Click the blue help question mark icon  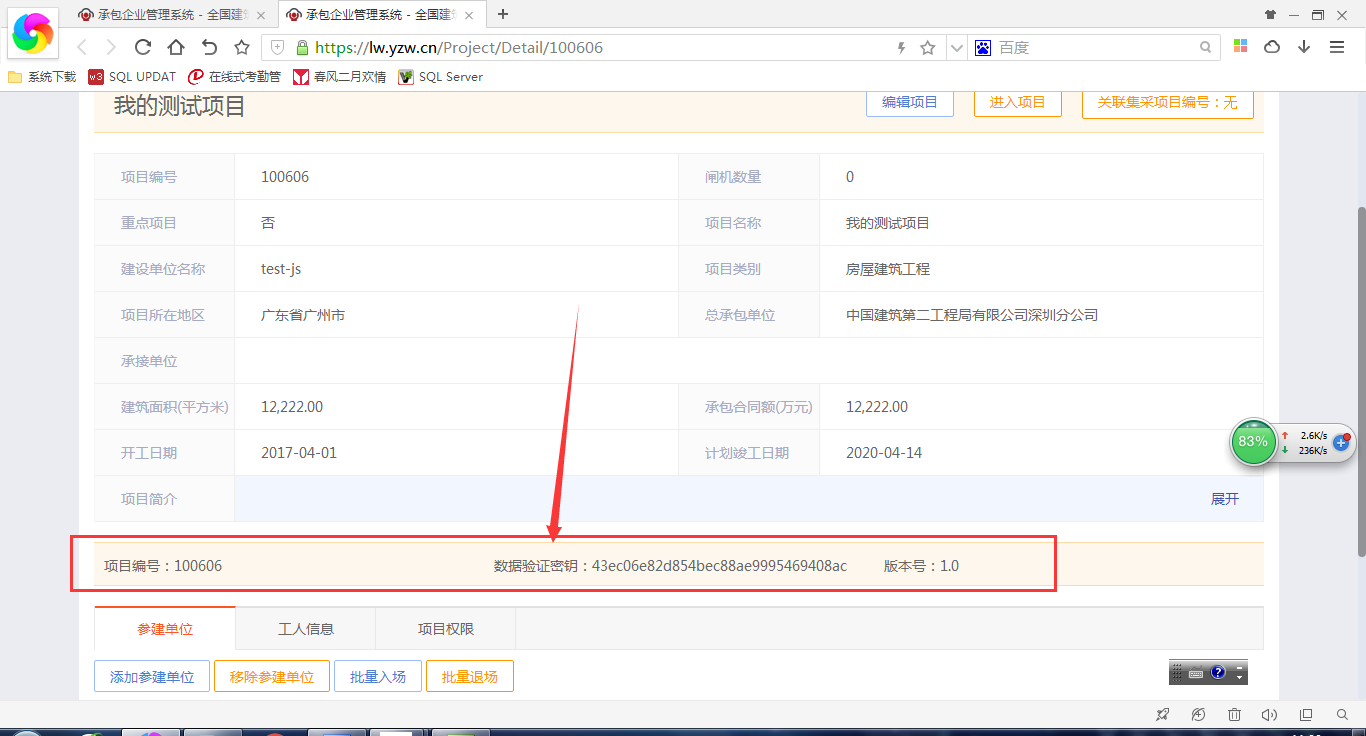pos(1218,673)
